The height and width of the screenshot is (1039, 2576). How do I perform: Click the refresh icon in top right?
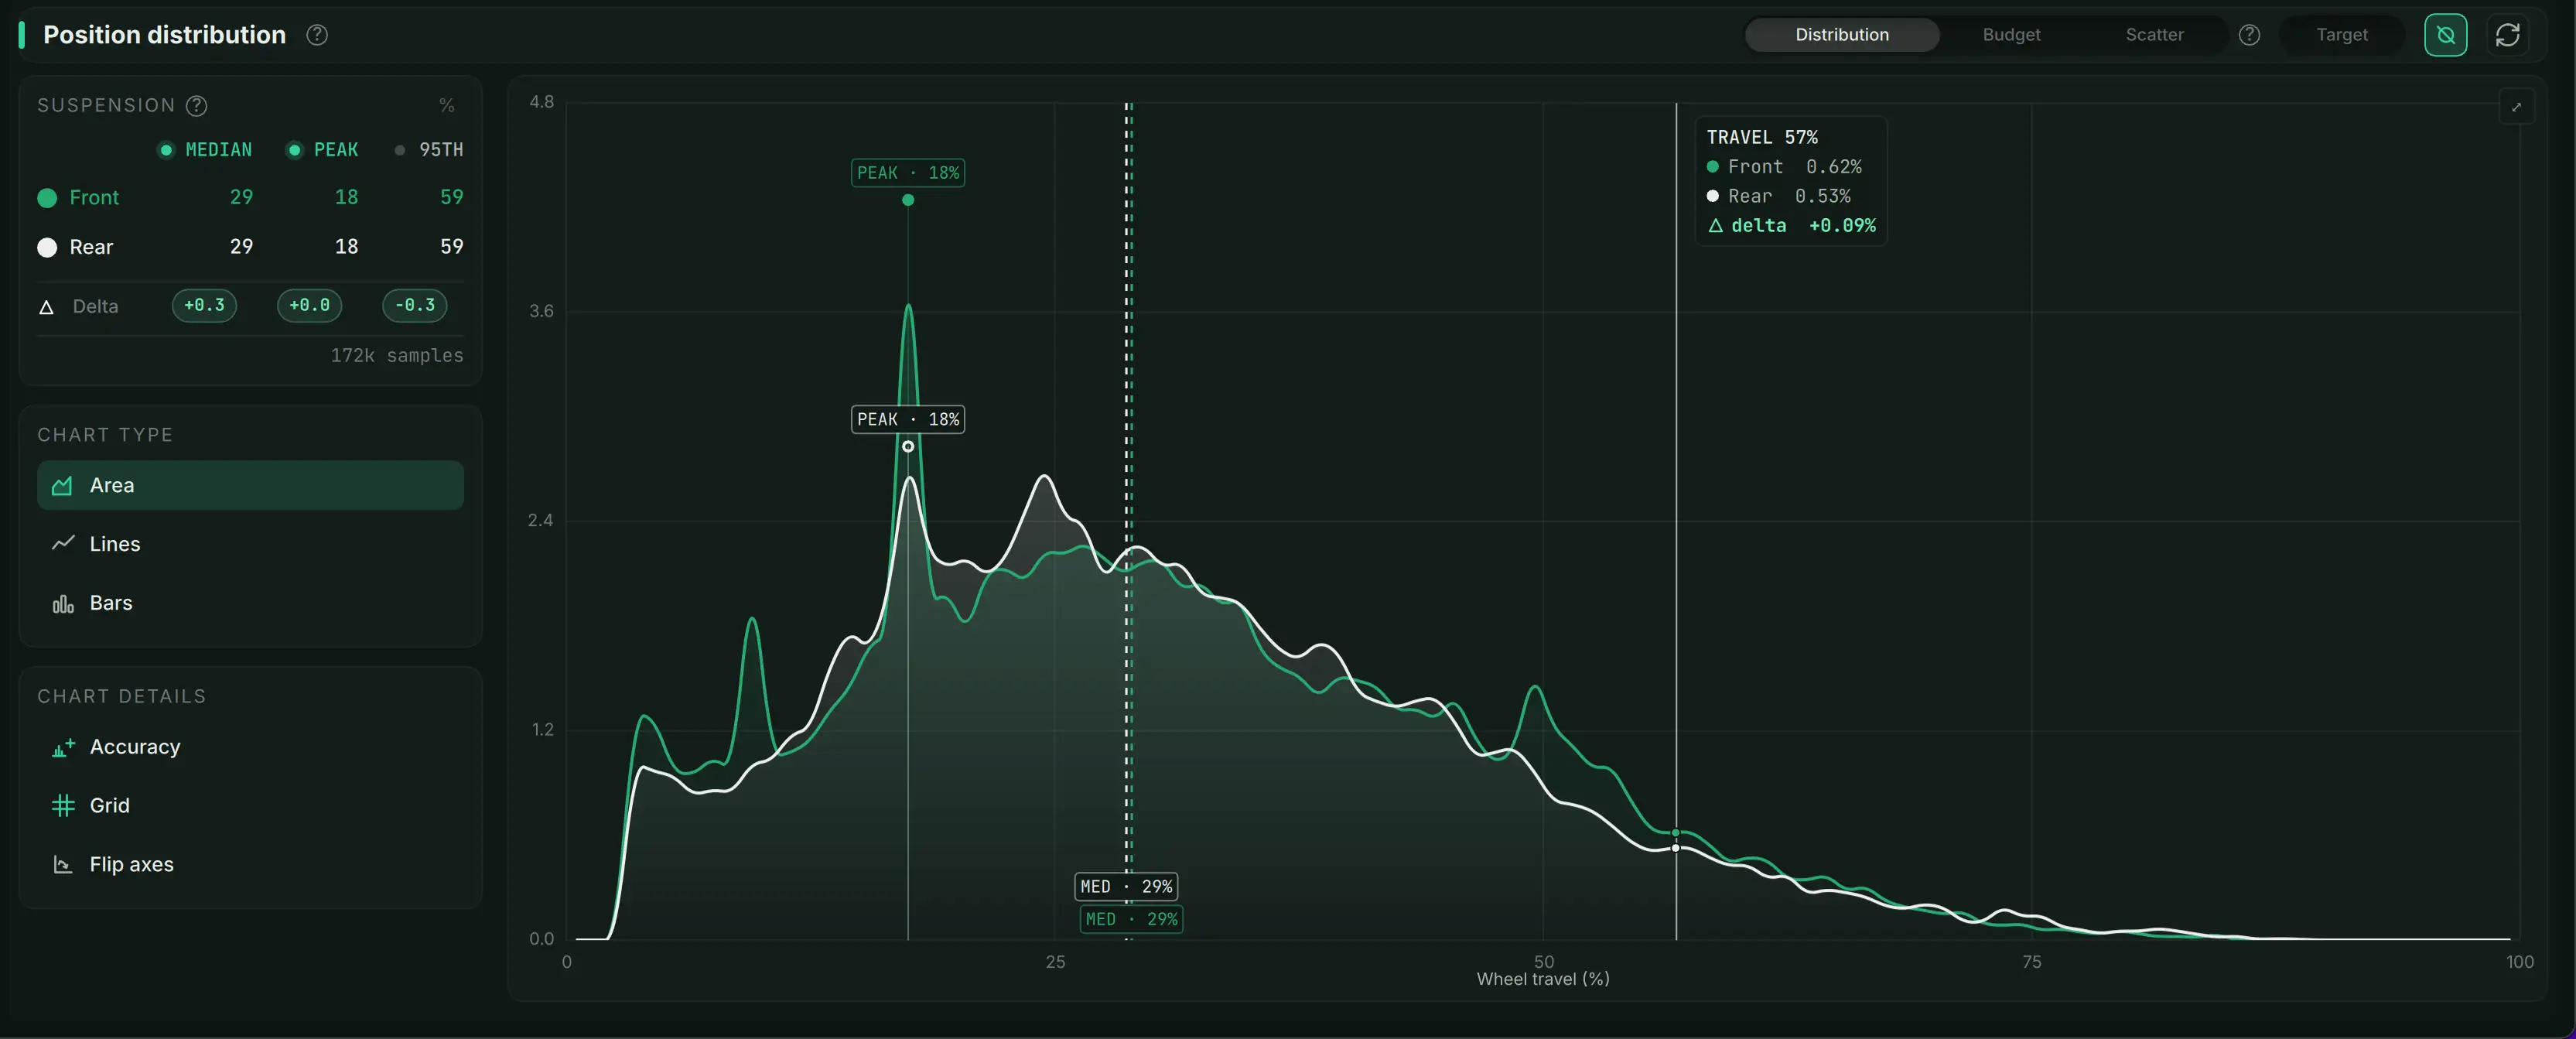(2507, 35)
